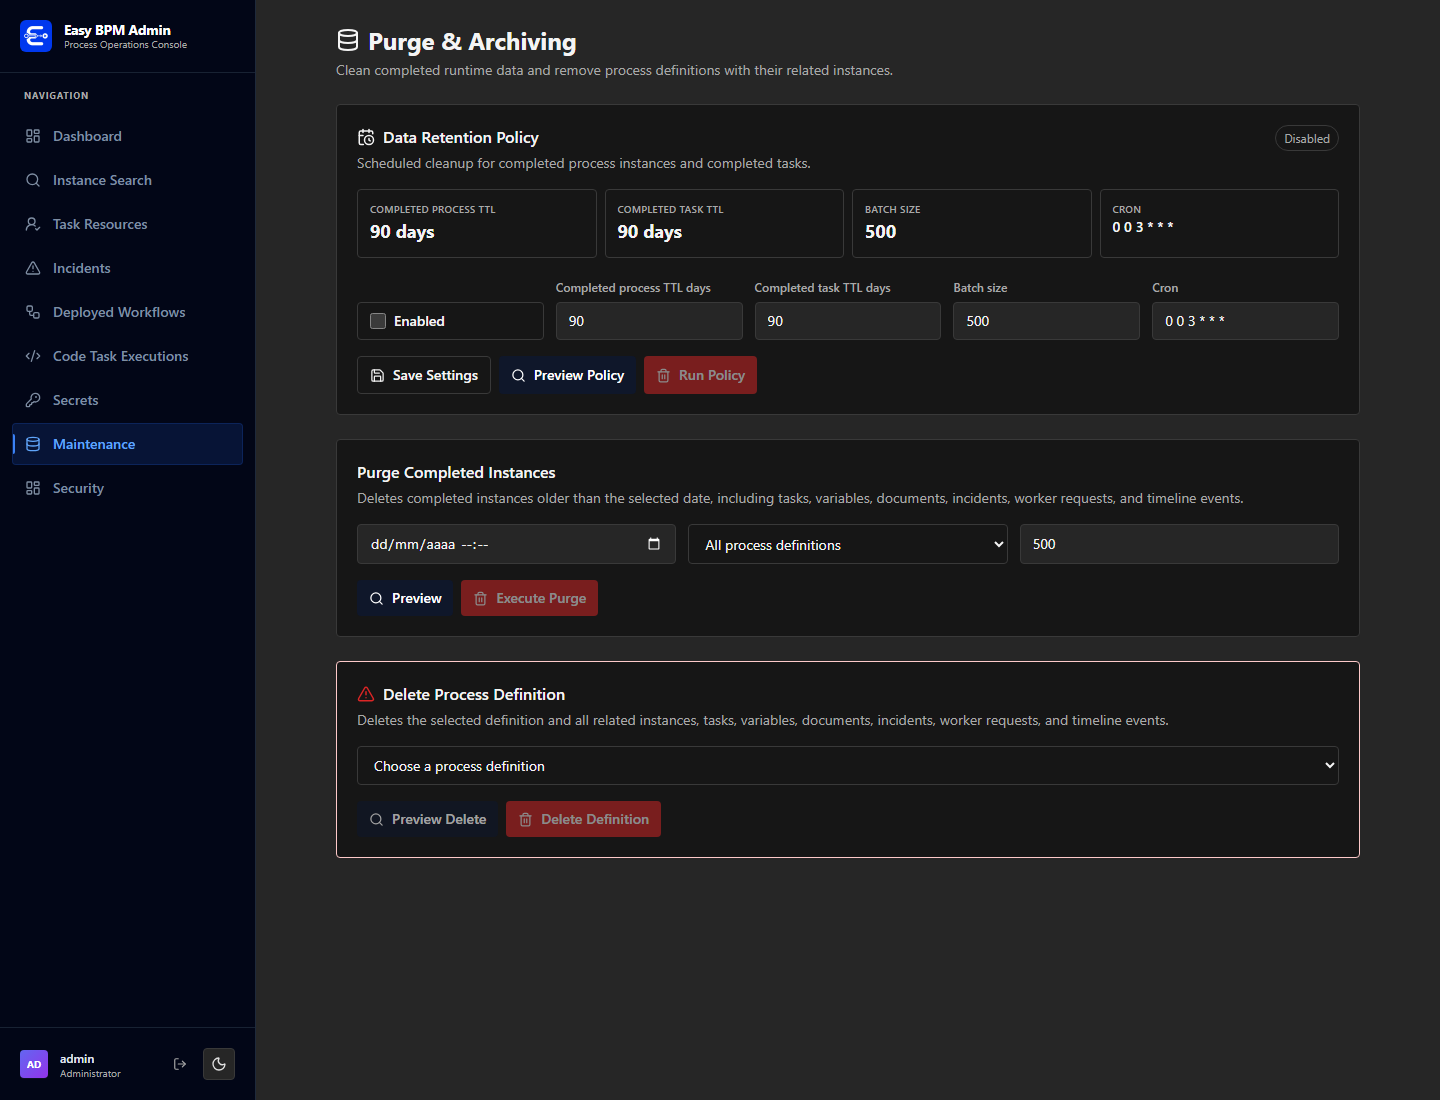
Task: Click the Purge & Archiving database icon
Action: click(x=348, y=41)
